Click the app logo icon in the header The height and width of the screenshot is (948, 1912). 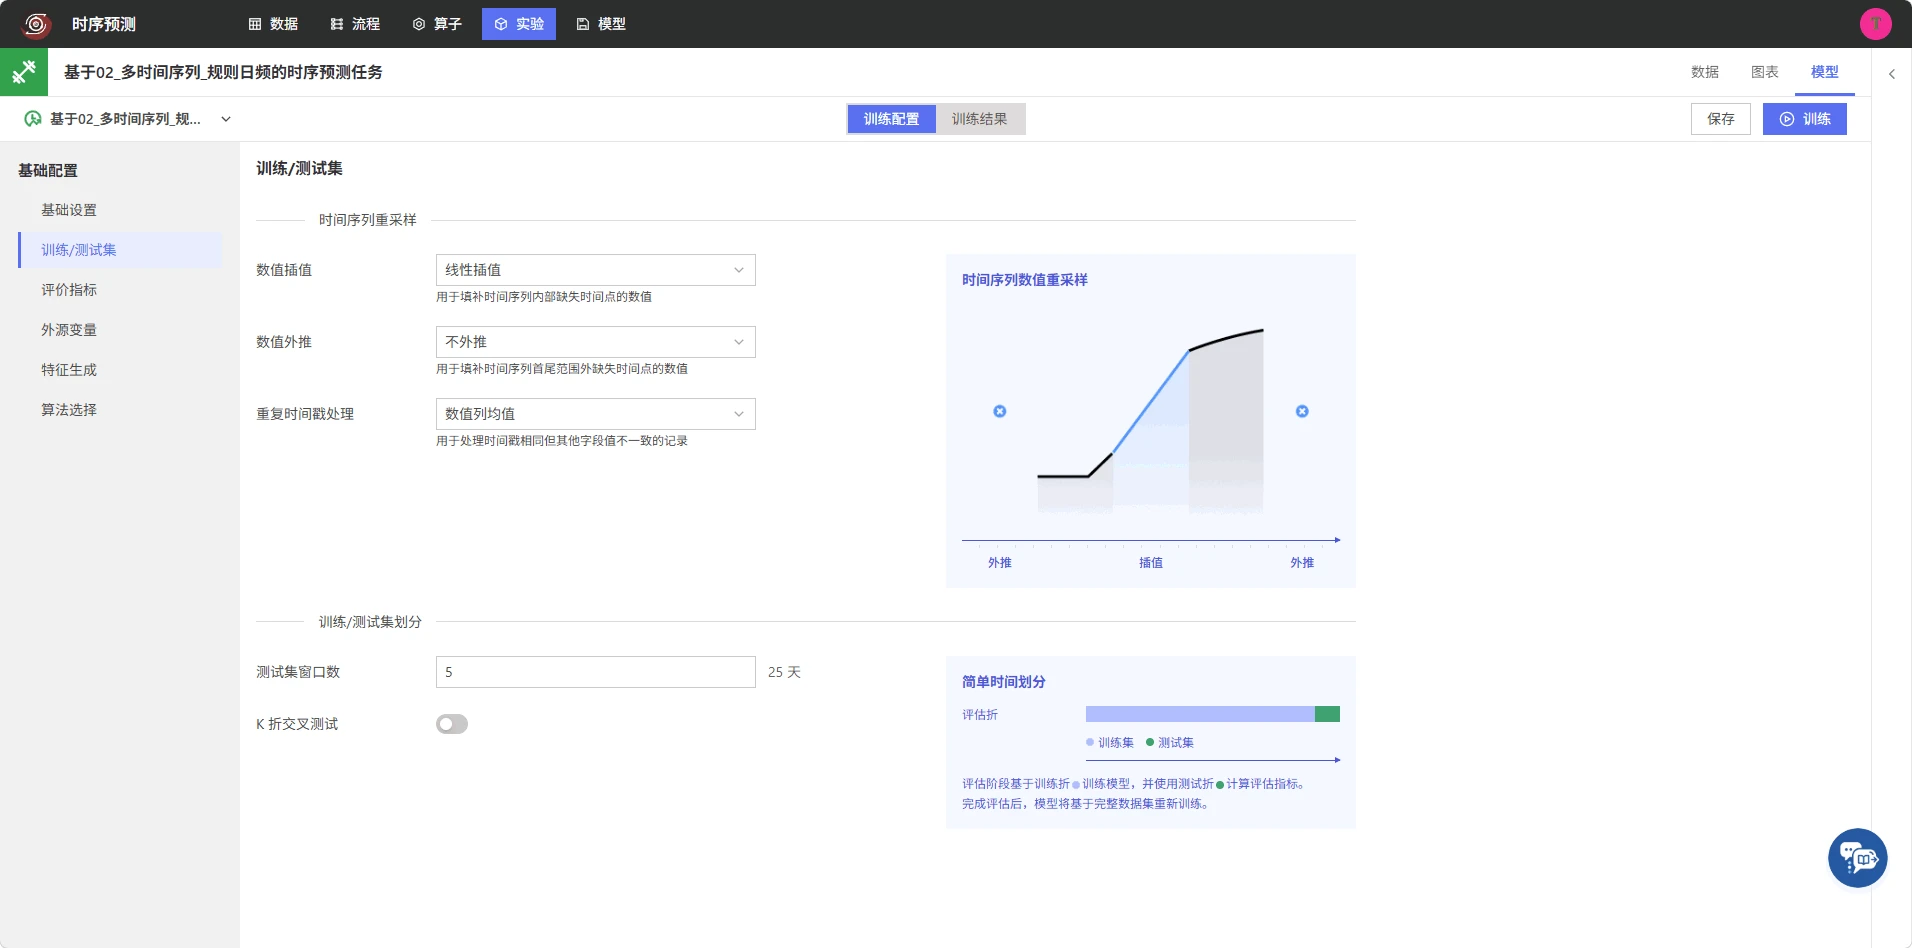(36, 24)
